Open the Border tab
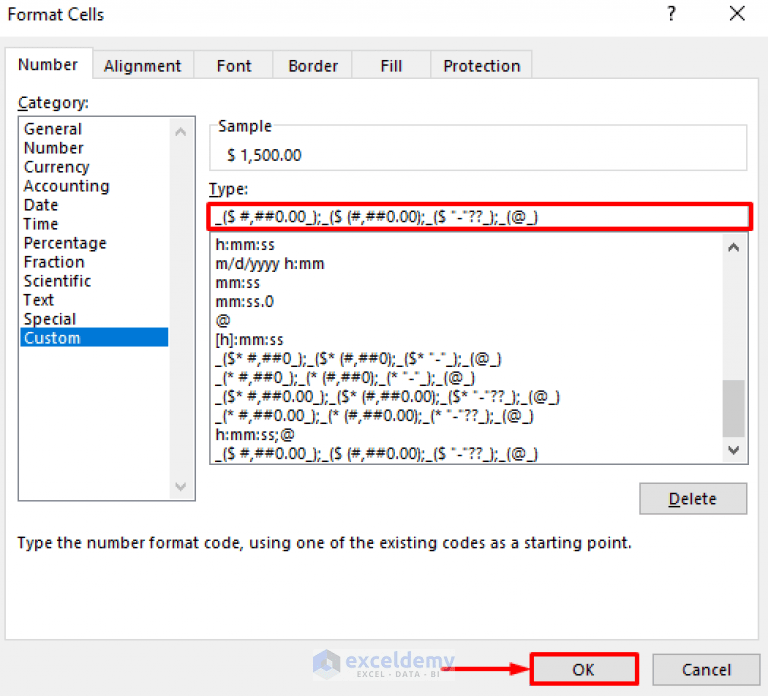This screenshot has height=696, width=768. point(313,66)
